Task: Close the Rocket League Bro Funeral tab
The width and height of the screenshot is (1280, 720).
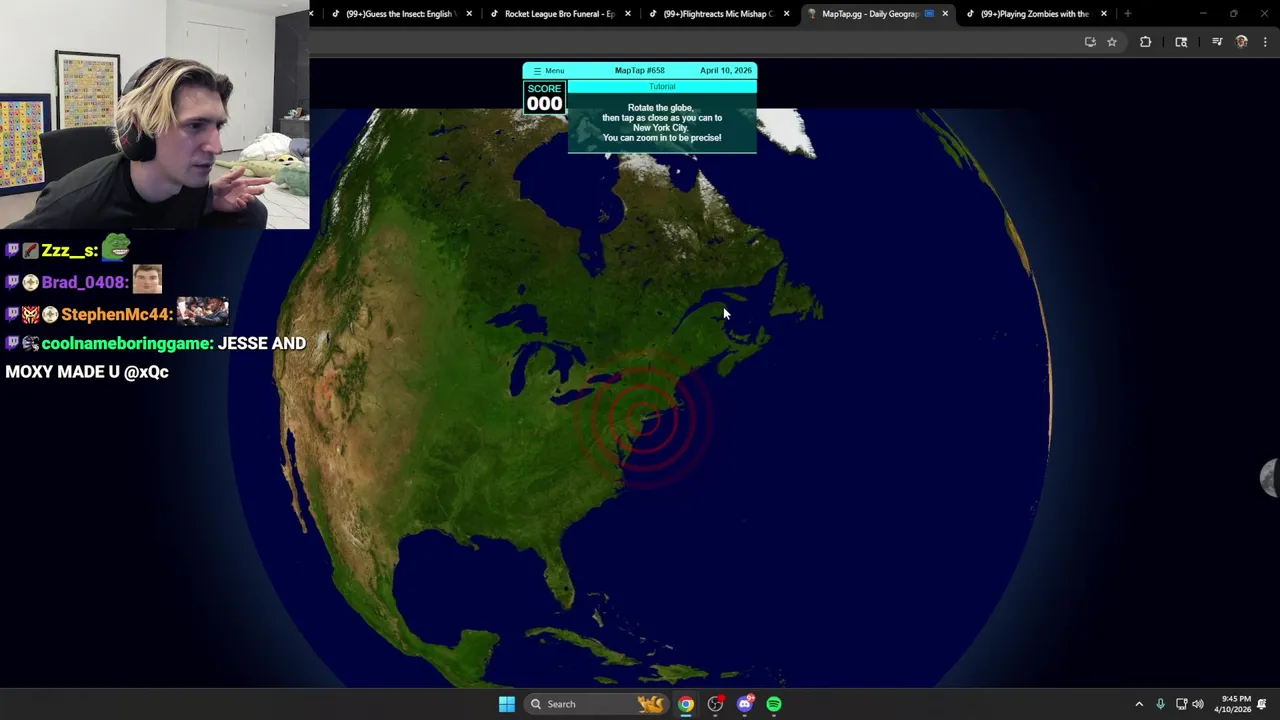Action: 628,14
